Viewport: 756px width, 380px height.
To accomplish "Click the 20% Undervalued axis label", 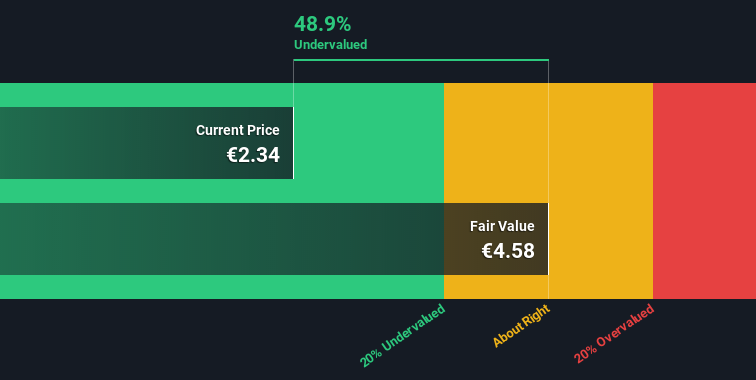I will pyautogui.click(x=402, y=335).
